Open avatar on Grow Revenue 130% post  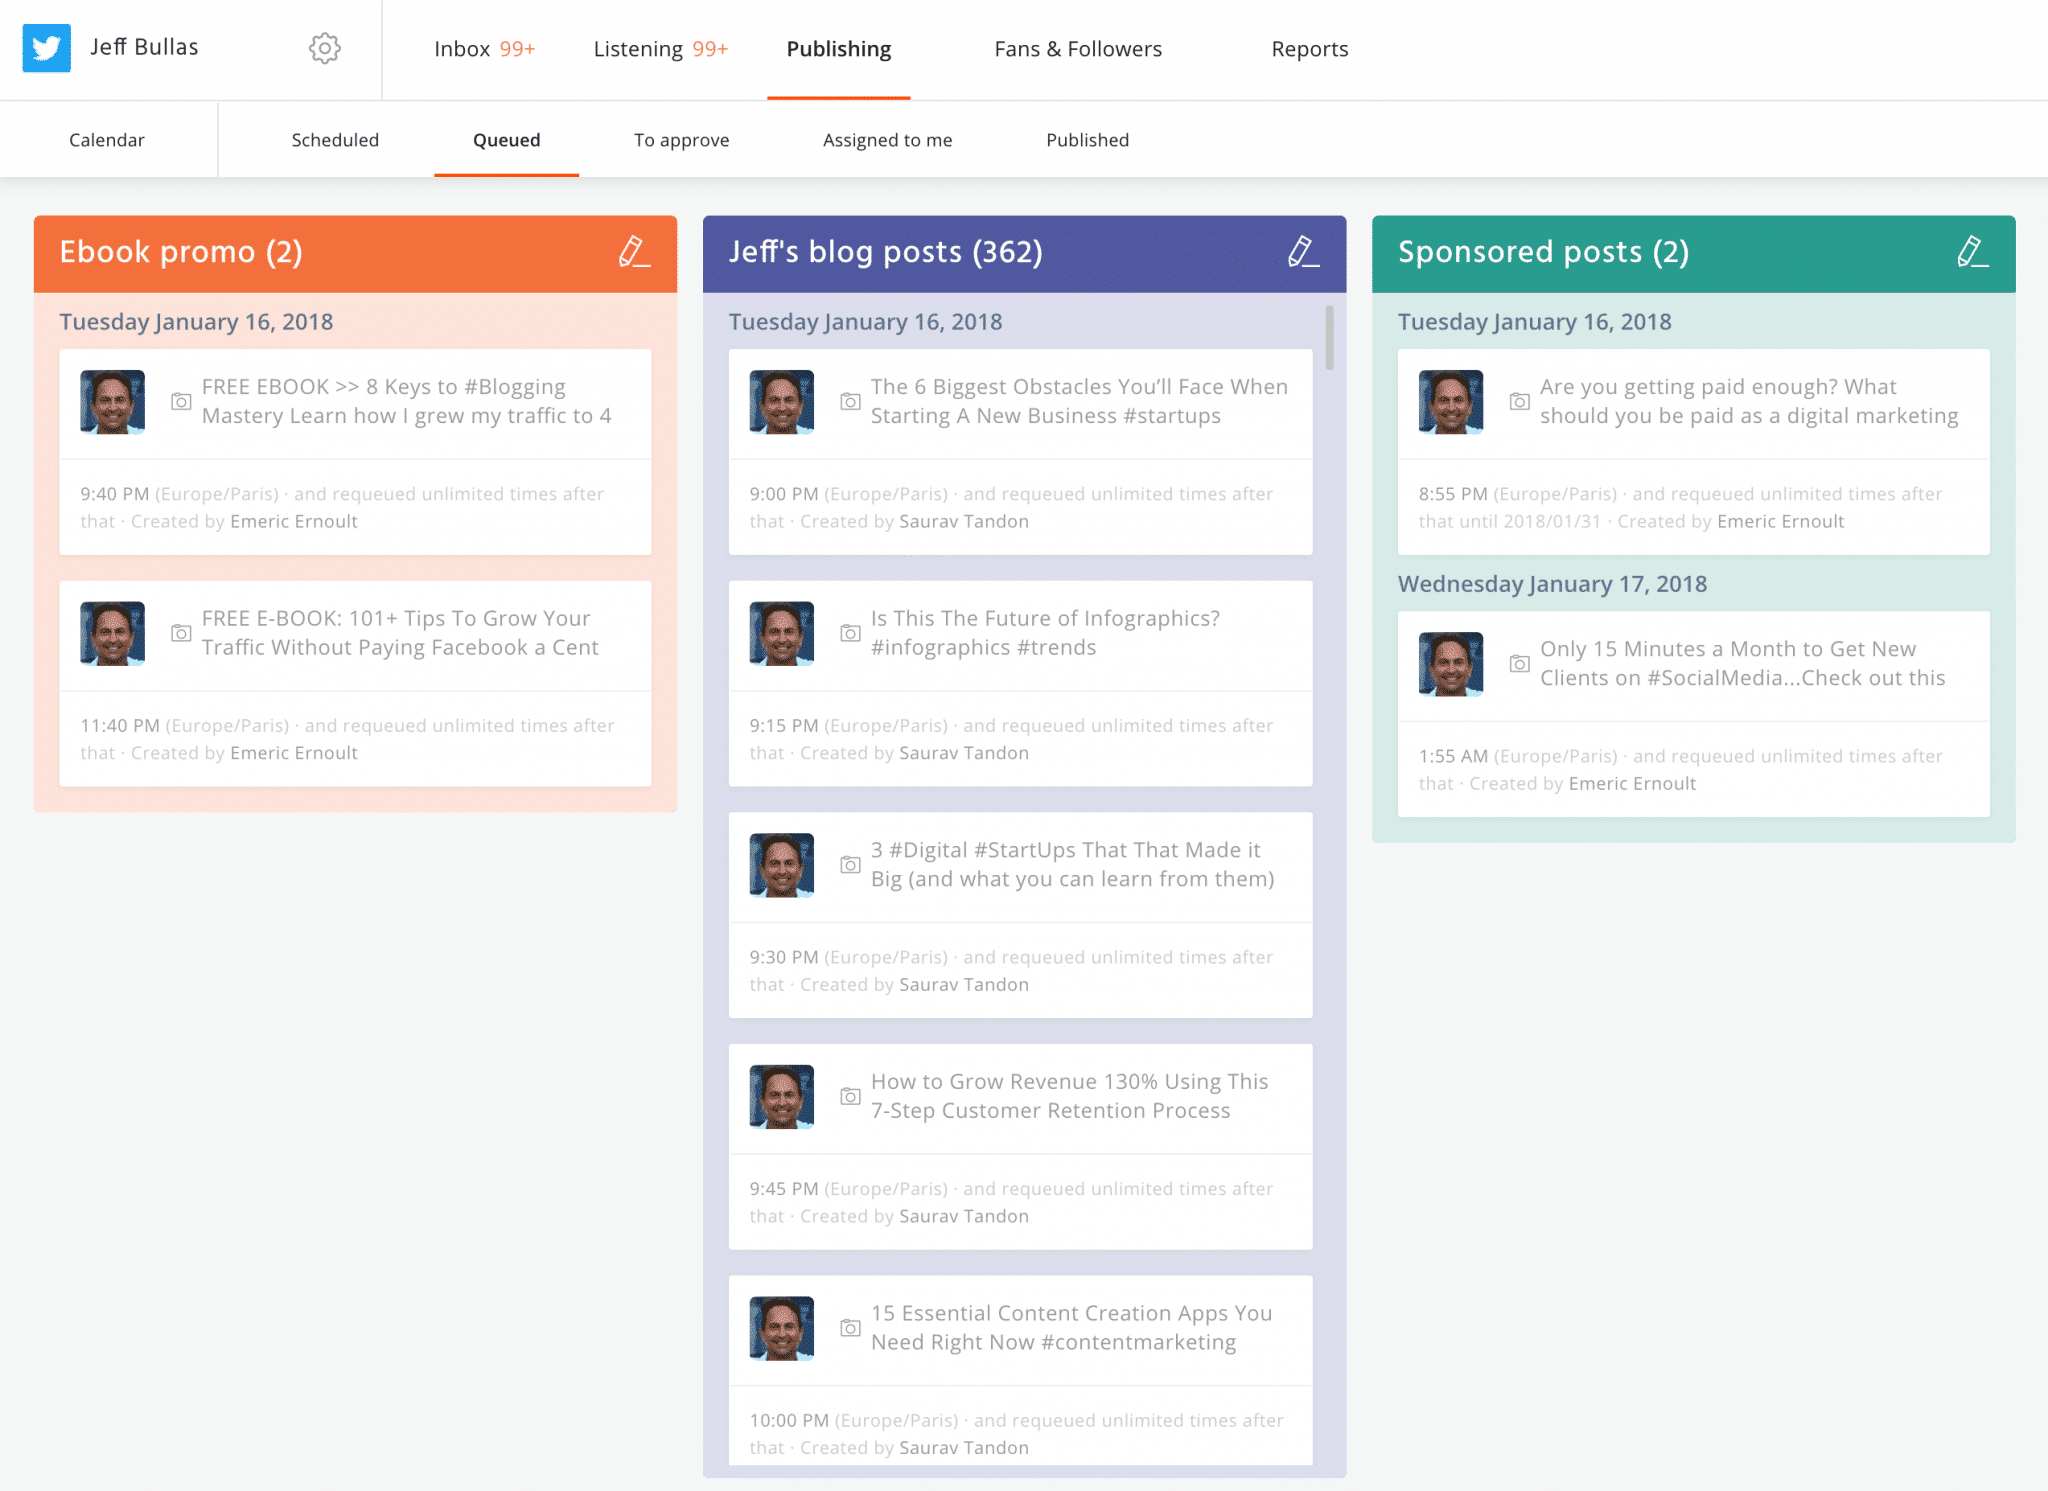(x=781, y=1096)
